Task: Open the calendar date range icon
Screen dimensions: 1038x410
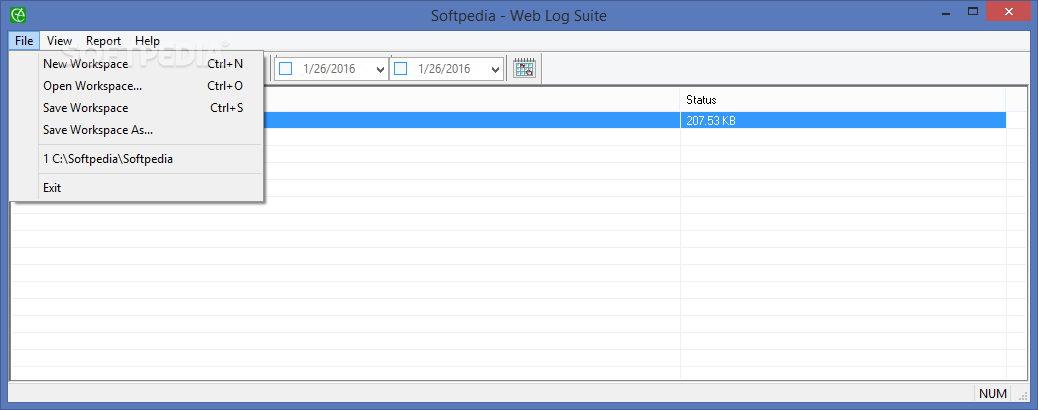Action: pos(524,68)
